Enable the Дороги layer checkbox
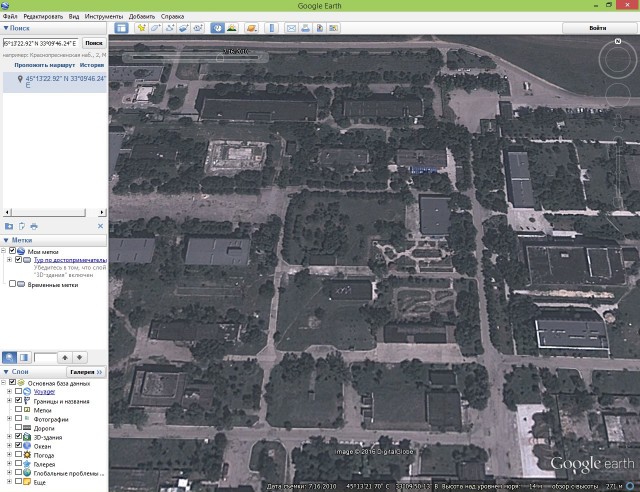The width and height of the screenshot is (640, 492). (x=18, y=427)
